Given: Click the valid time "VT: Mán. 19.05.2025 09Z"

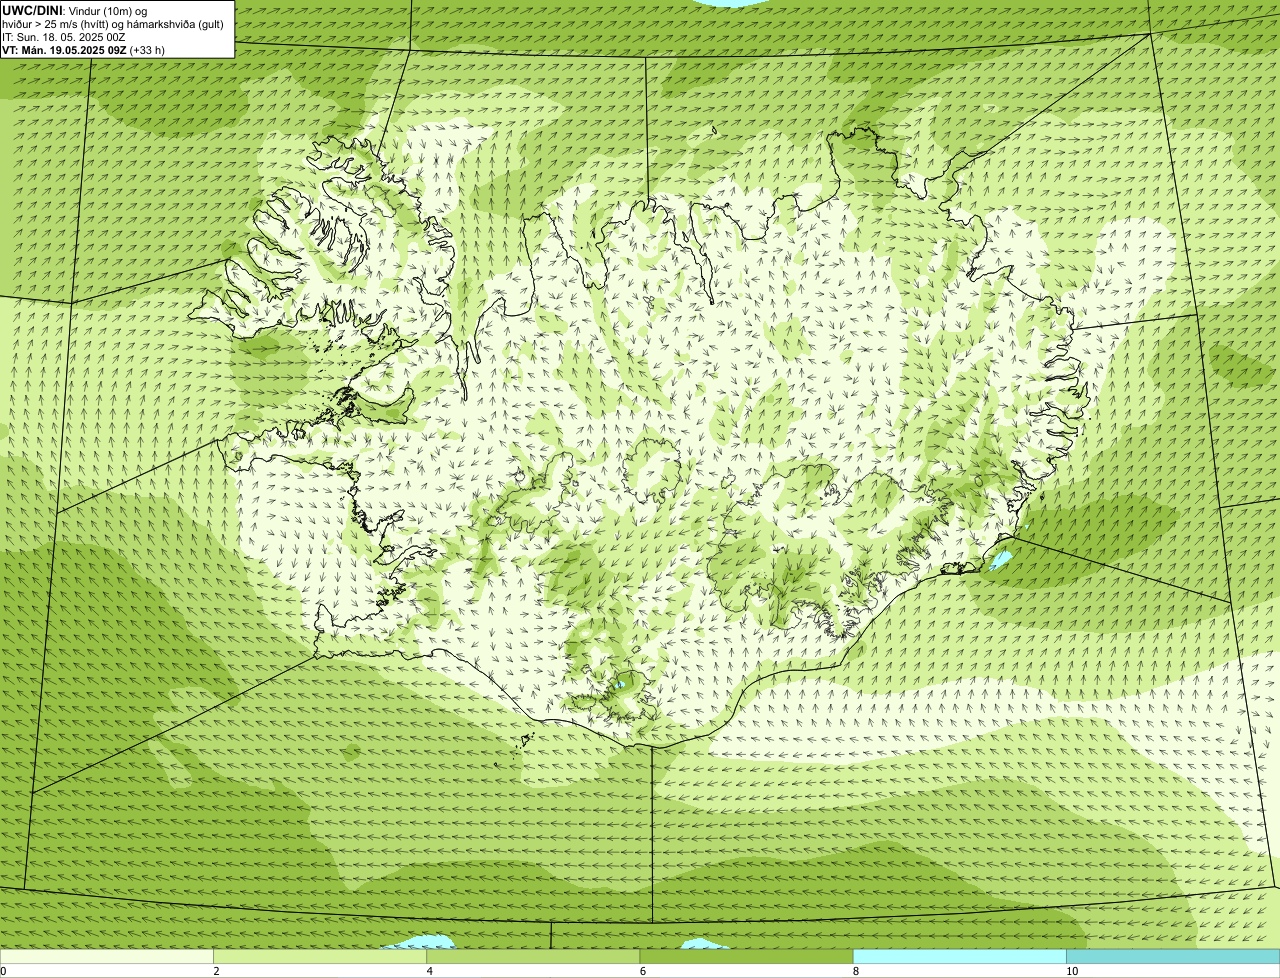Looking at the screenshot, I should click(64, 50).
